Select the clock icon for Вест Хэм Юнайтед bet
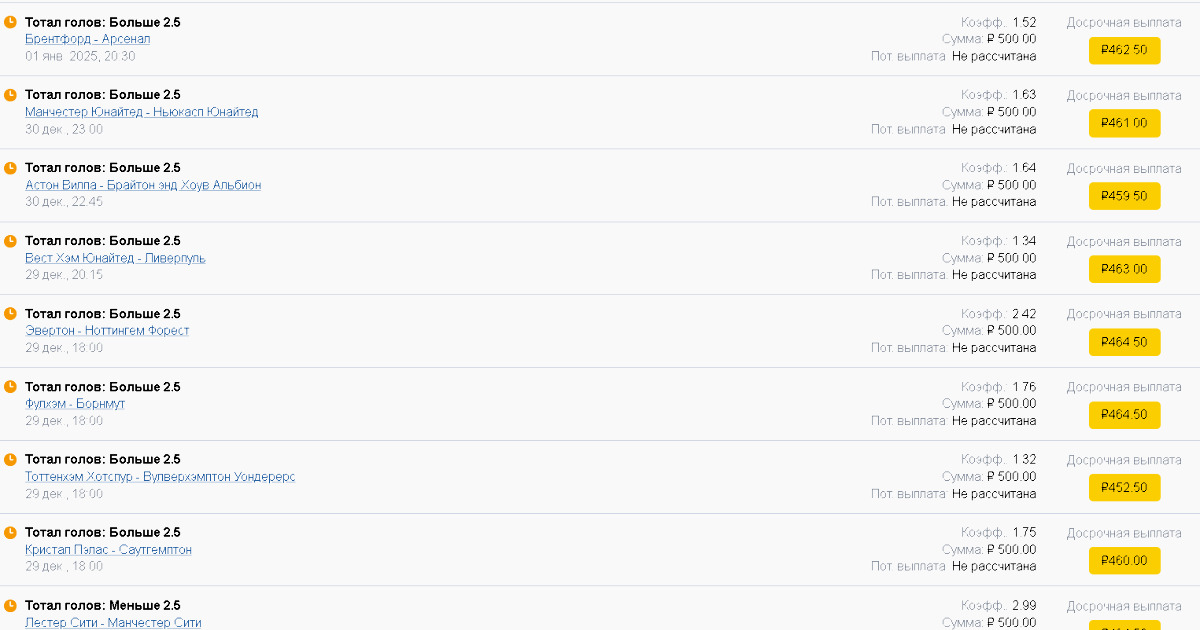Image resolution: width=1200 pixels, height=630 pixels. (10, 241)
